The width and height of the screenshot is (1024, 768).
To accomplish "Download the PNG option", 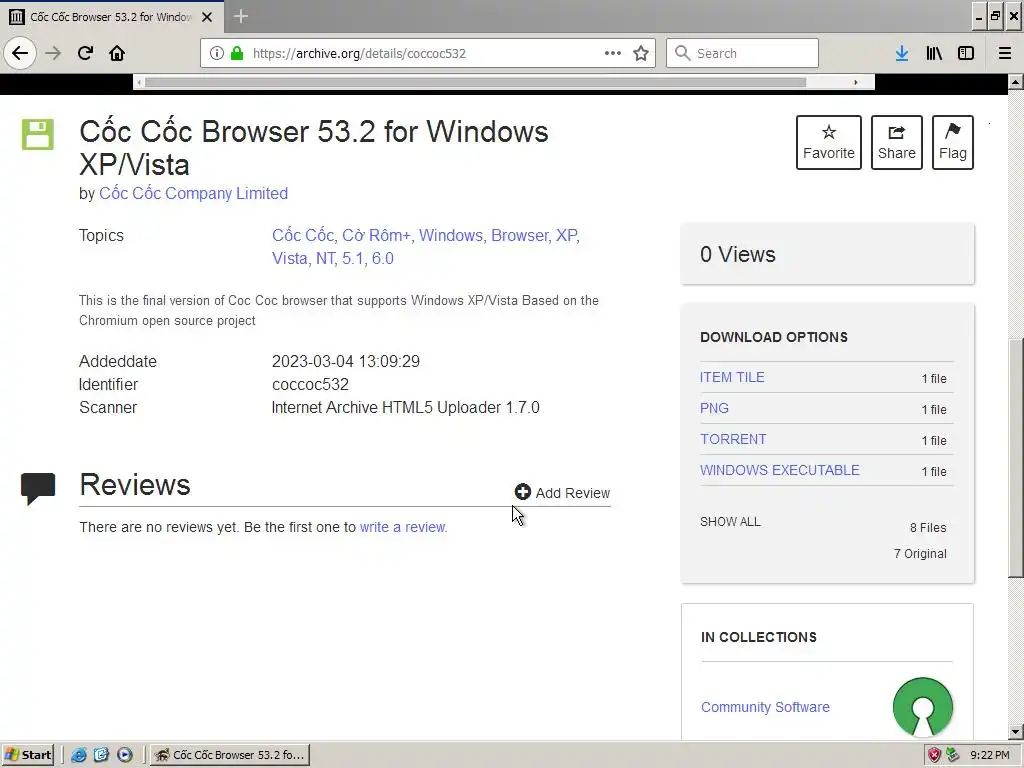I will (x=714, y=408).
